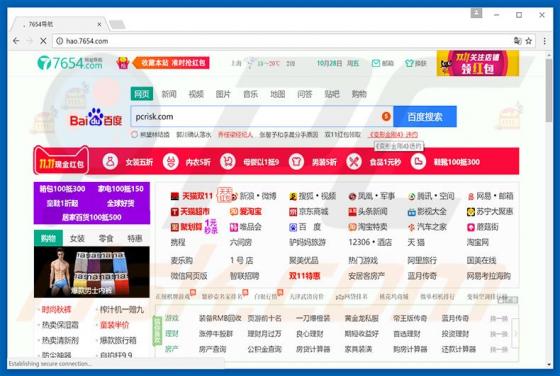Click the men's underwear ad image

(x=92, y=272)
